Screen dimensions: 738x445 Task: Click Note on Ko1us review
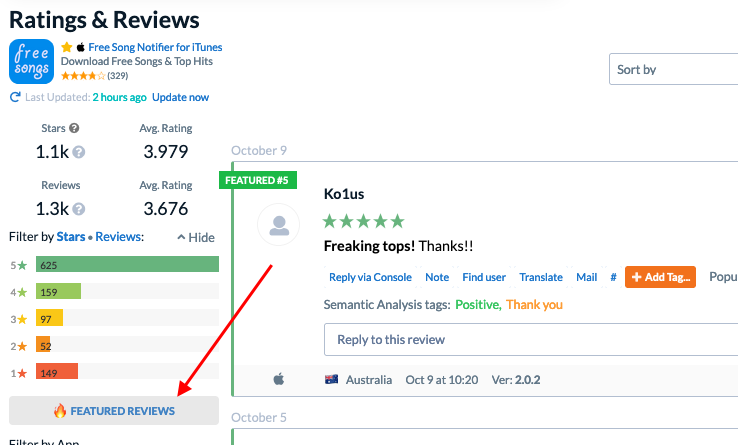(x=437, y=277)
